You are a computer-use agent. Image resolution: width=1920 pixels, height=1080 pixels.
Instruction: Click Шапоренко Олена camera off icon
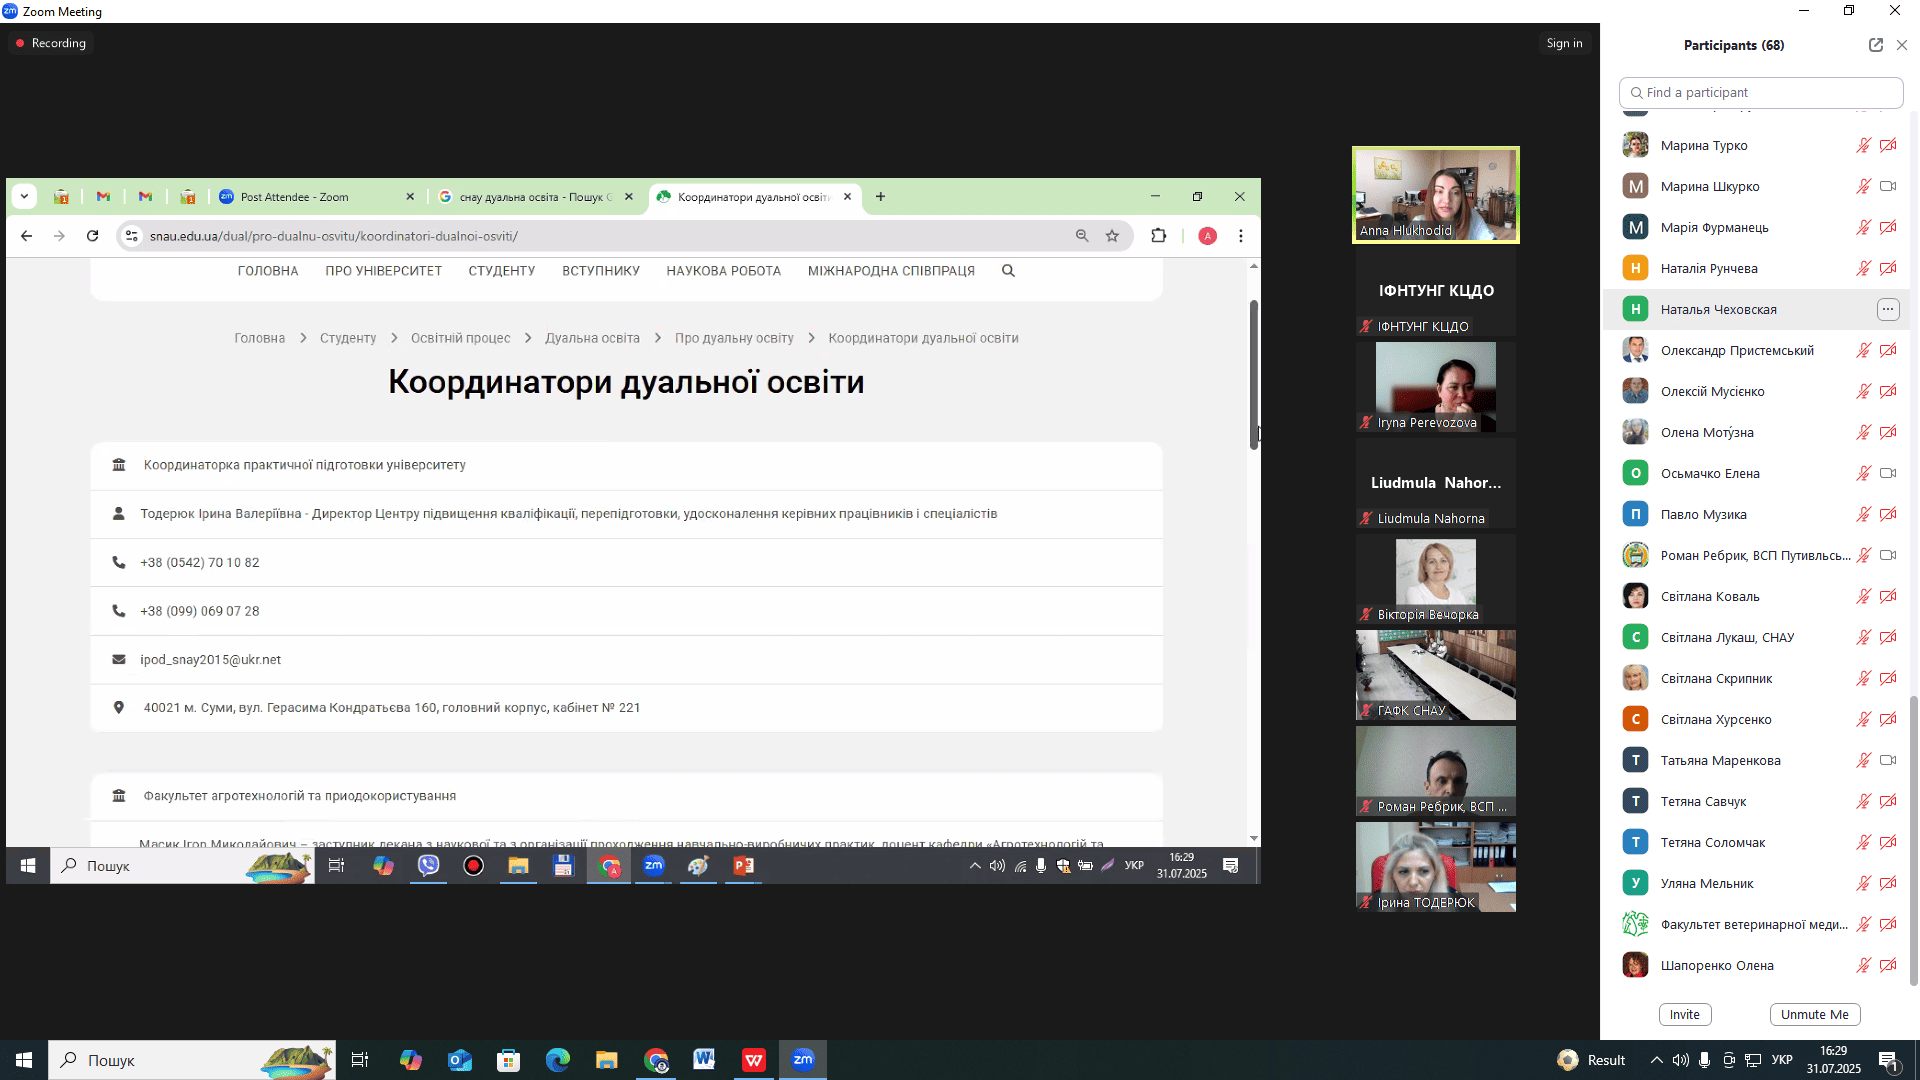[x=1888, y=965]
